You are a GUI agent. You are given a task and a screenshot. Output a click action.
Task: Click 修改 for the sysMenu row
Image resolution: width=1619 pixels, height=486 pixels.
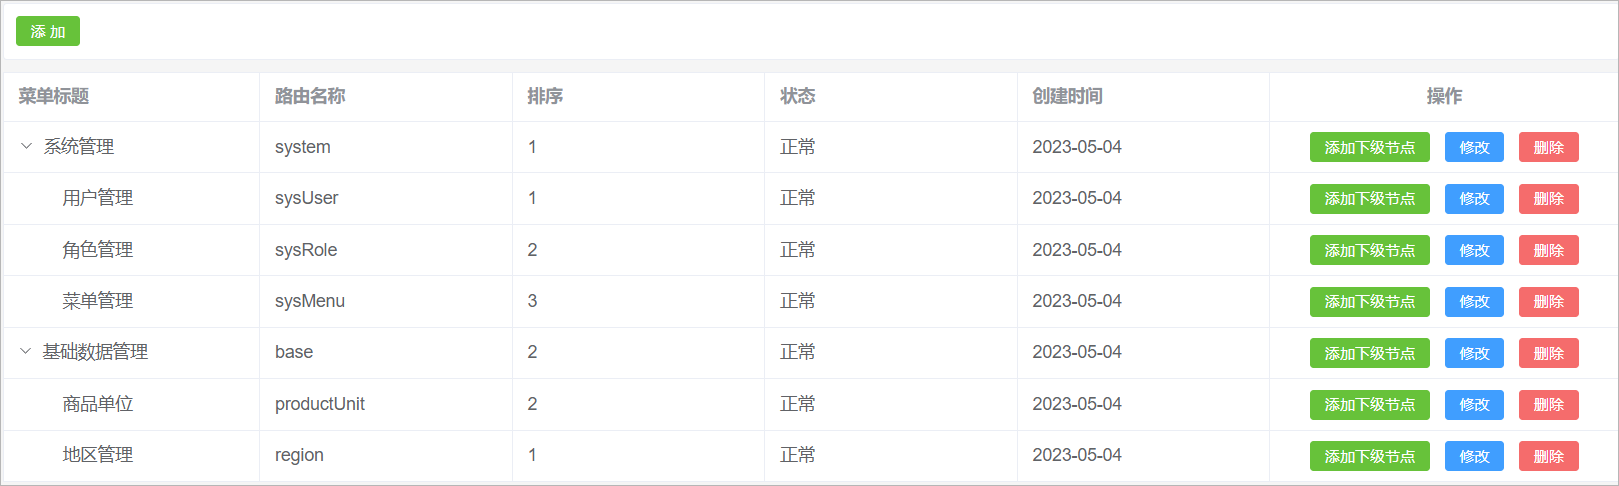point(1474,301)
